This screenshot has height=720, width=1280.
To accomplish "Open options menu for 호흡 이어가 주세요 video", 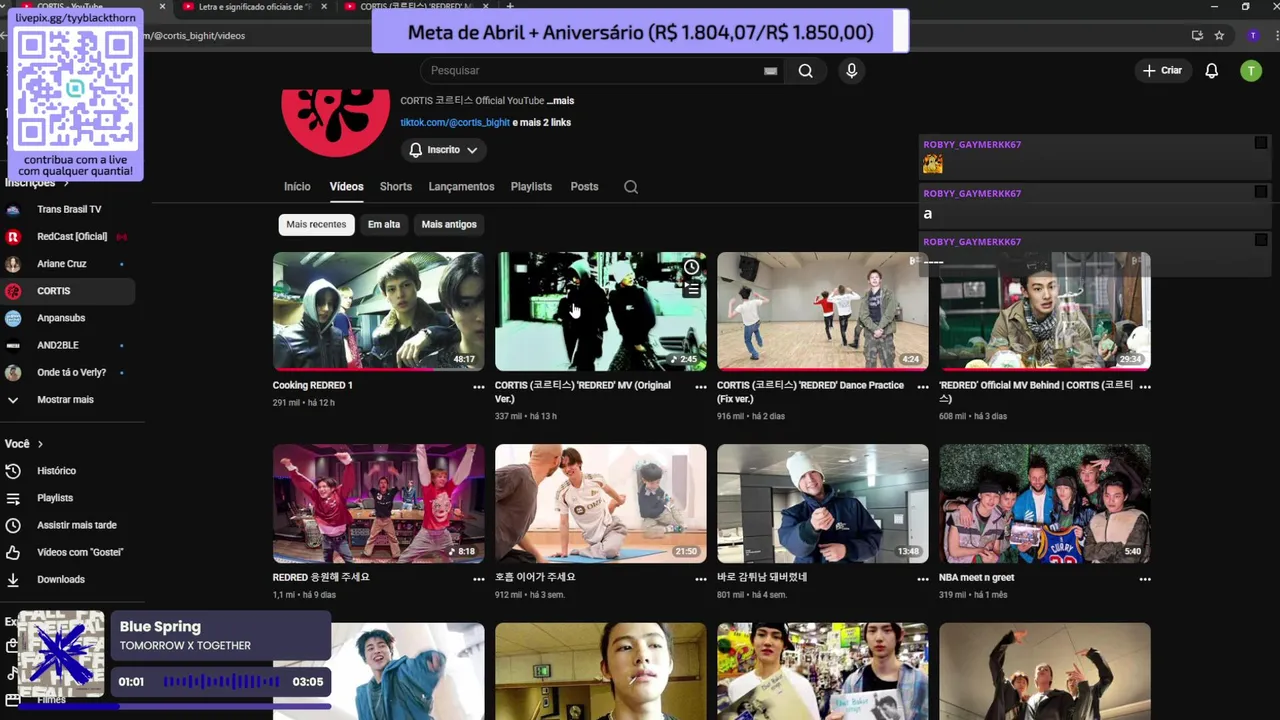I will tap(701, 579).
